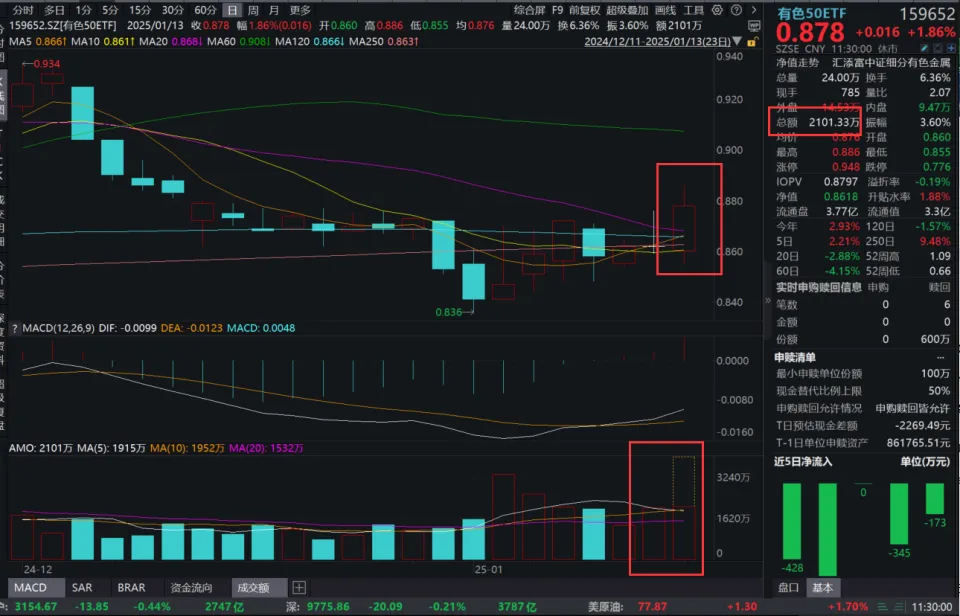Image resolution: width=960 pixels, height=616 pixels.
Task: Open chart settings gear icon in toolbar
Action: 719,10
